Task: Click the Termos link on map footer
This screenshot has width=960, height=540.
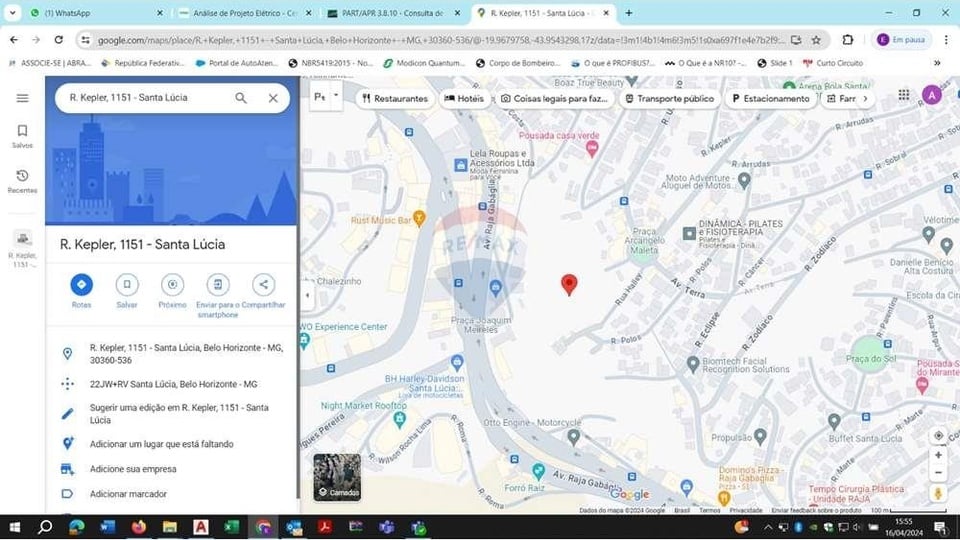Action: (x=710, y=510)
